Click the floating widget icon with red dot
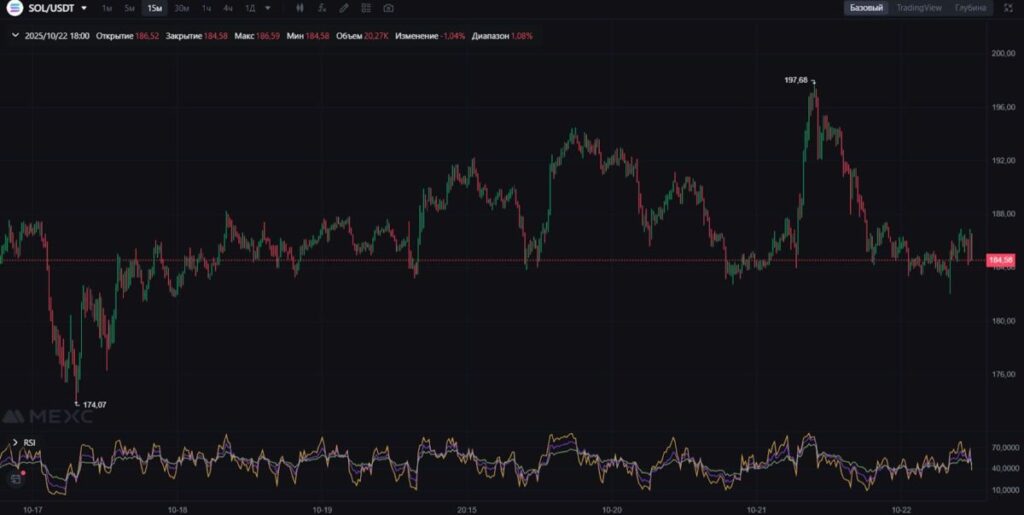This screenshot has width=1024, height=515. pos(16,478)
